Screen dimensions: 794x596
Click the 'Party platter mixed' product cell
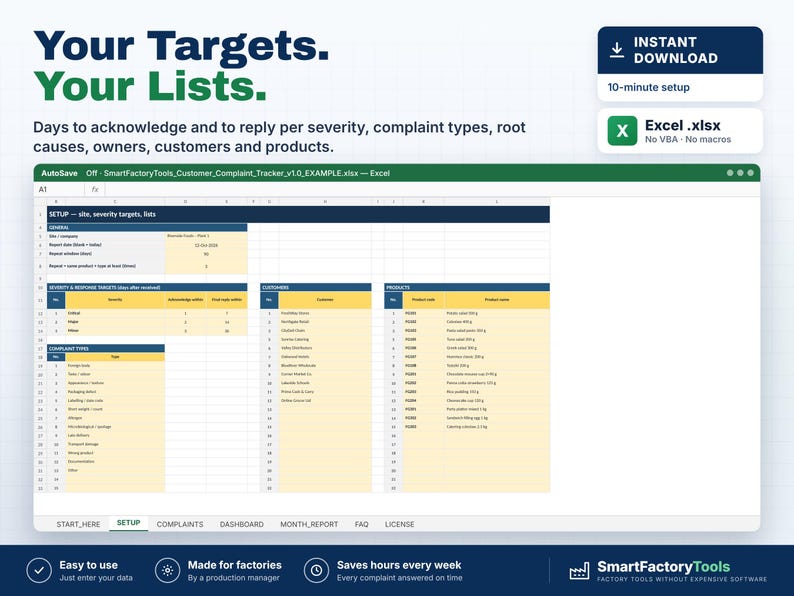coord(497,409)
